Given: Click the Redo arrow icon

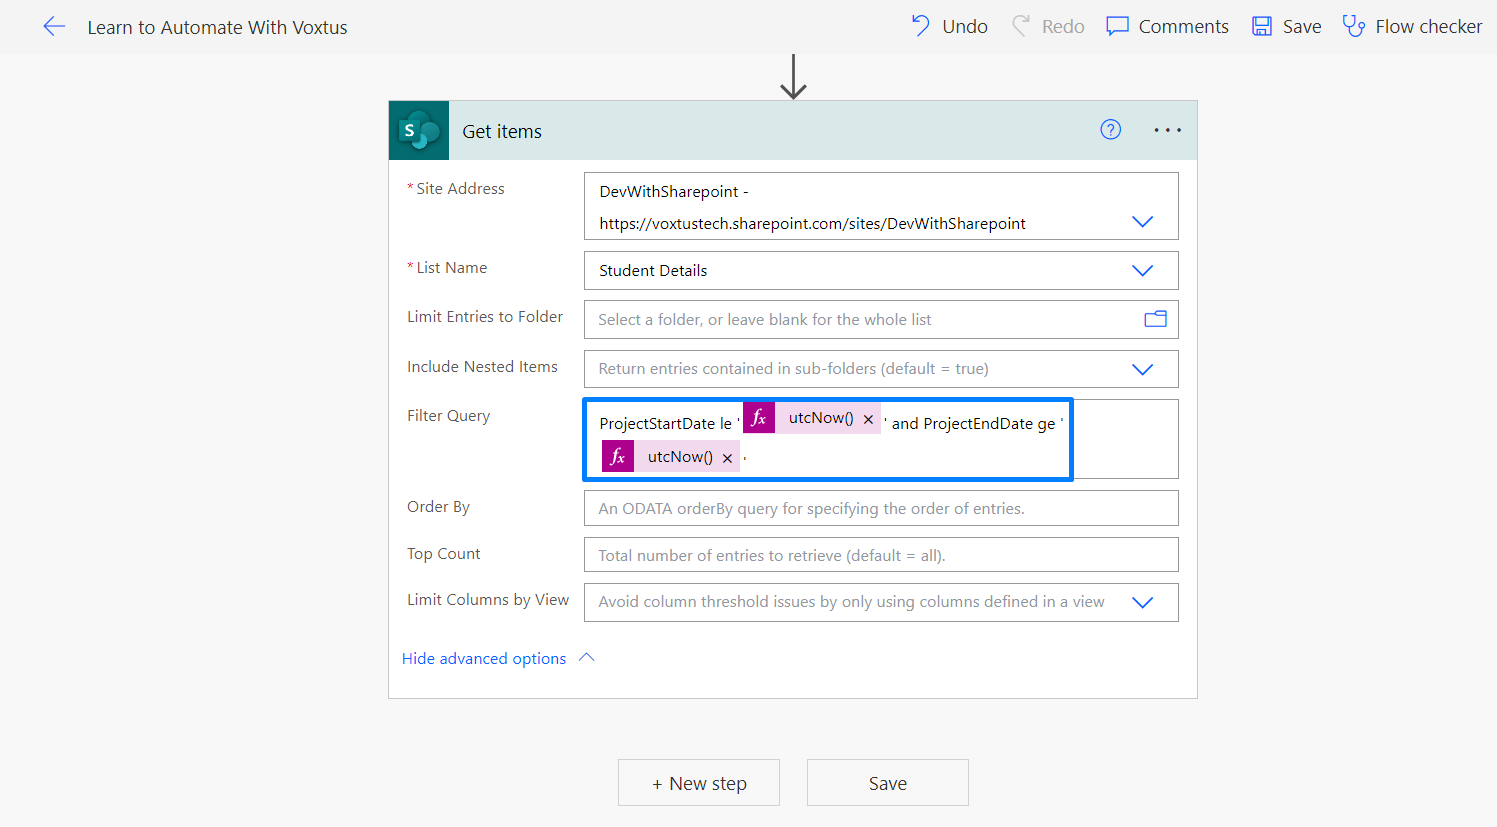Looking at the screenshot, I should 1021,26.
